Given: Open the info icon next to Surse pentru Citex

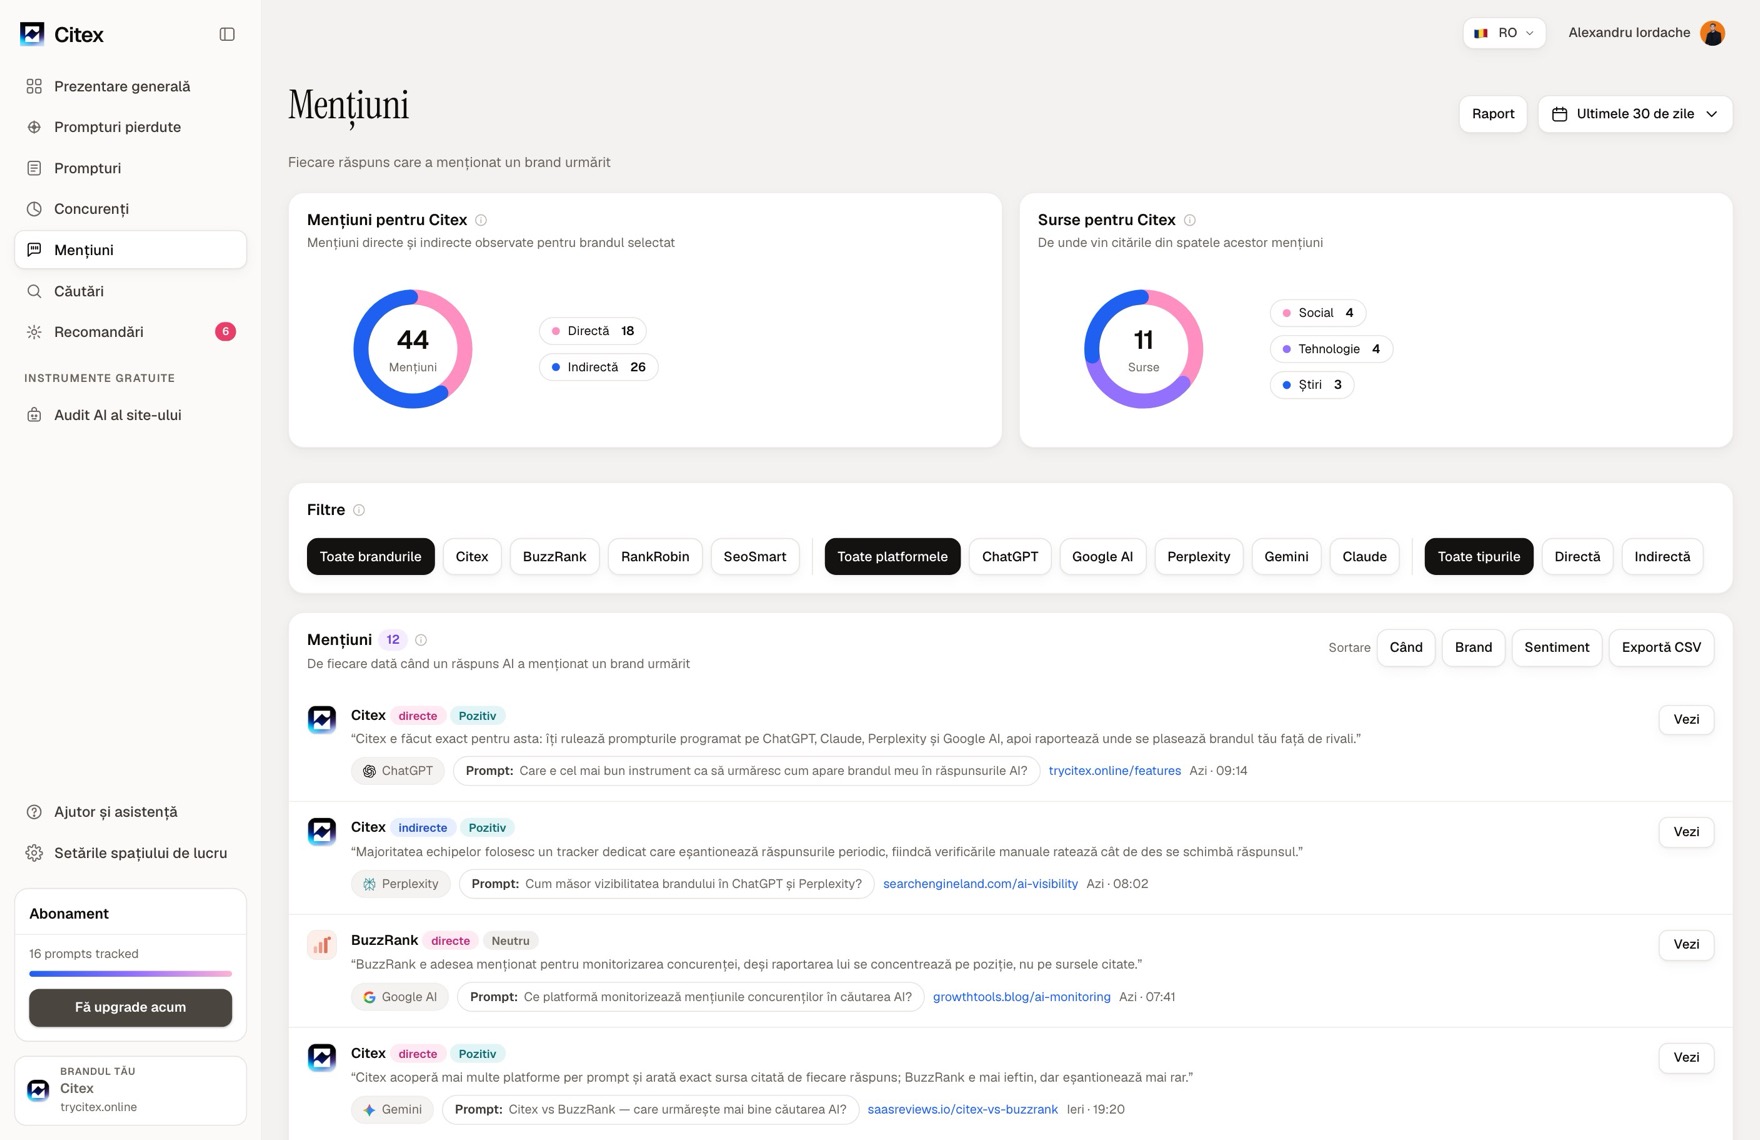Looking at the screenshot, I should click(1189, 220).
